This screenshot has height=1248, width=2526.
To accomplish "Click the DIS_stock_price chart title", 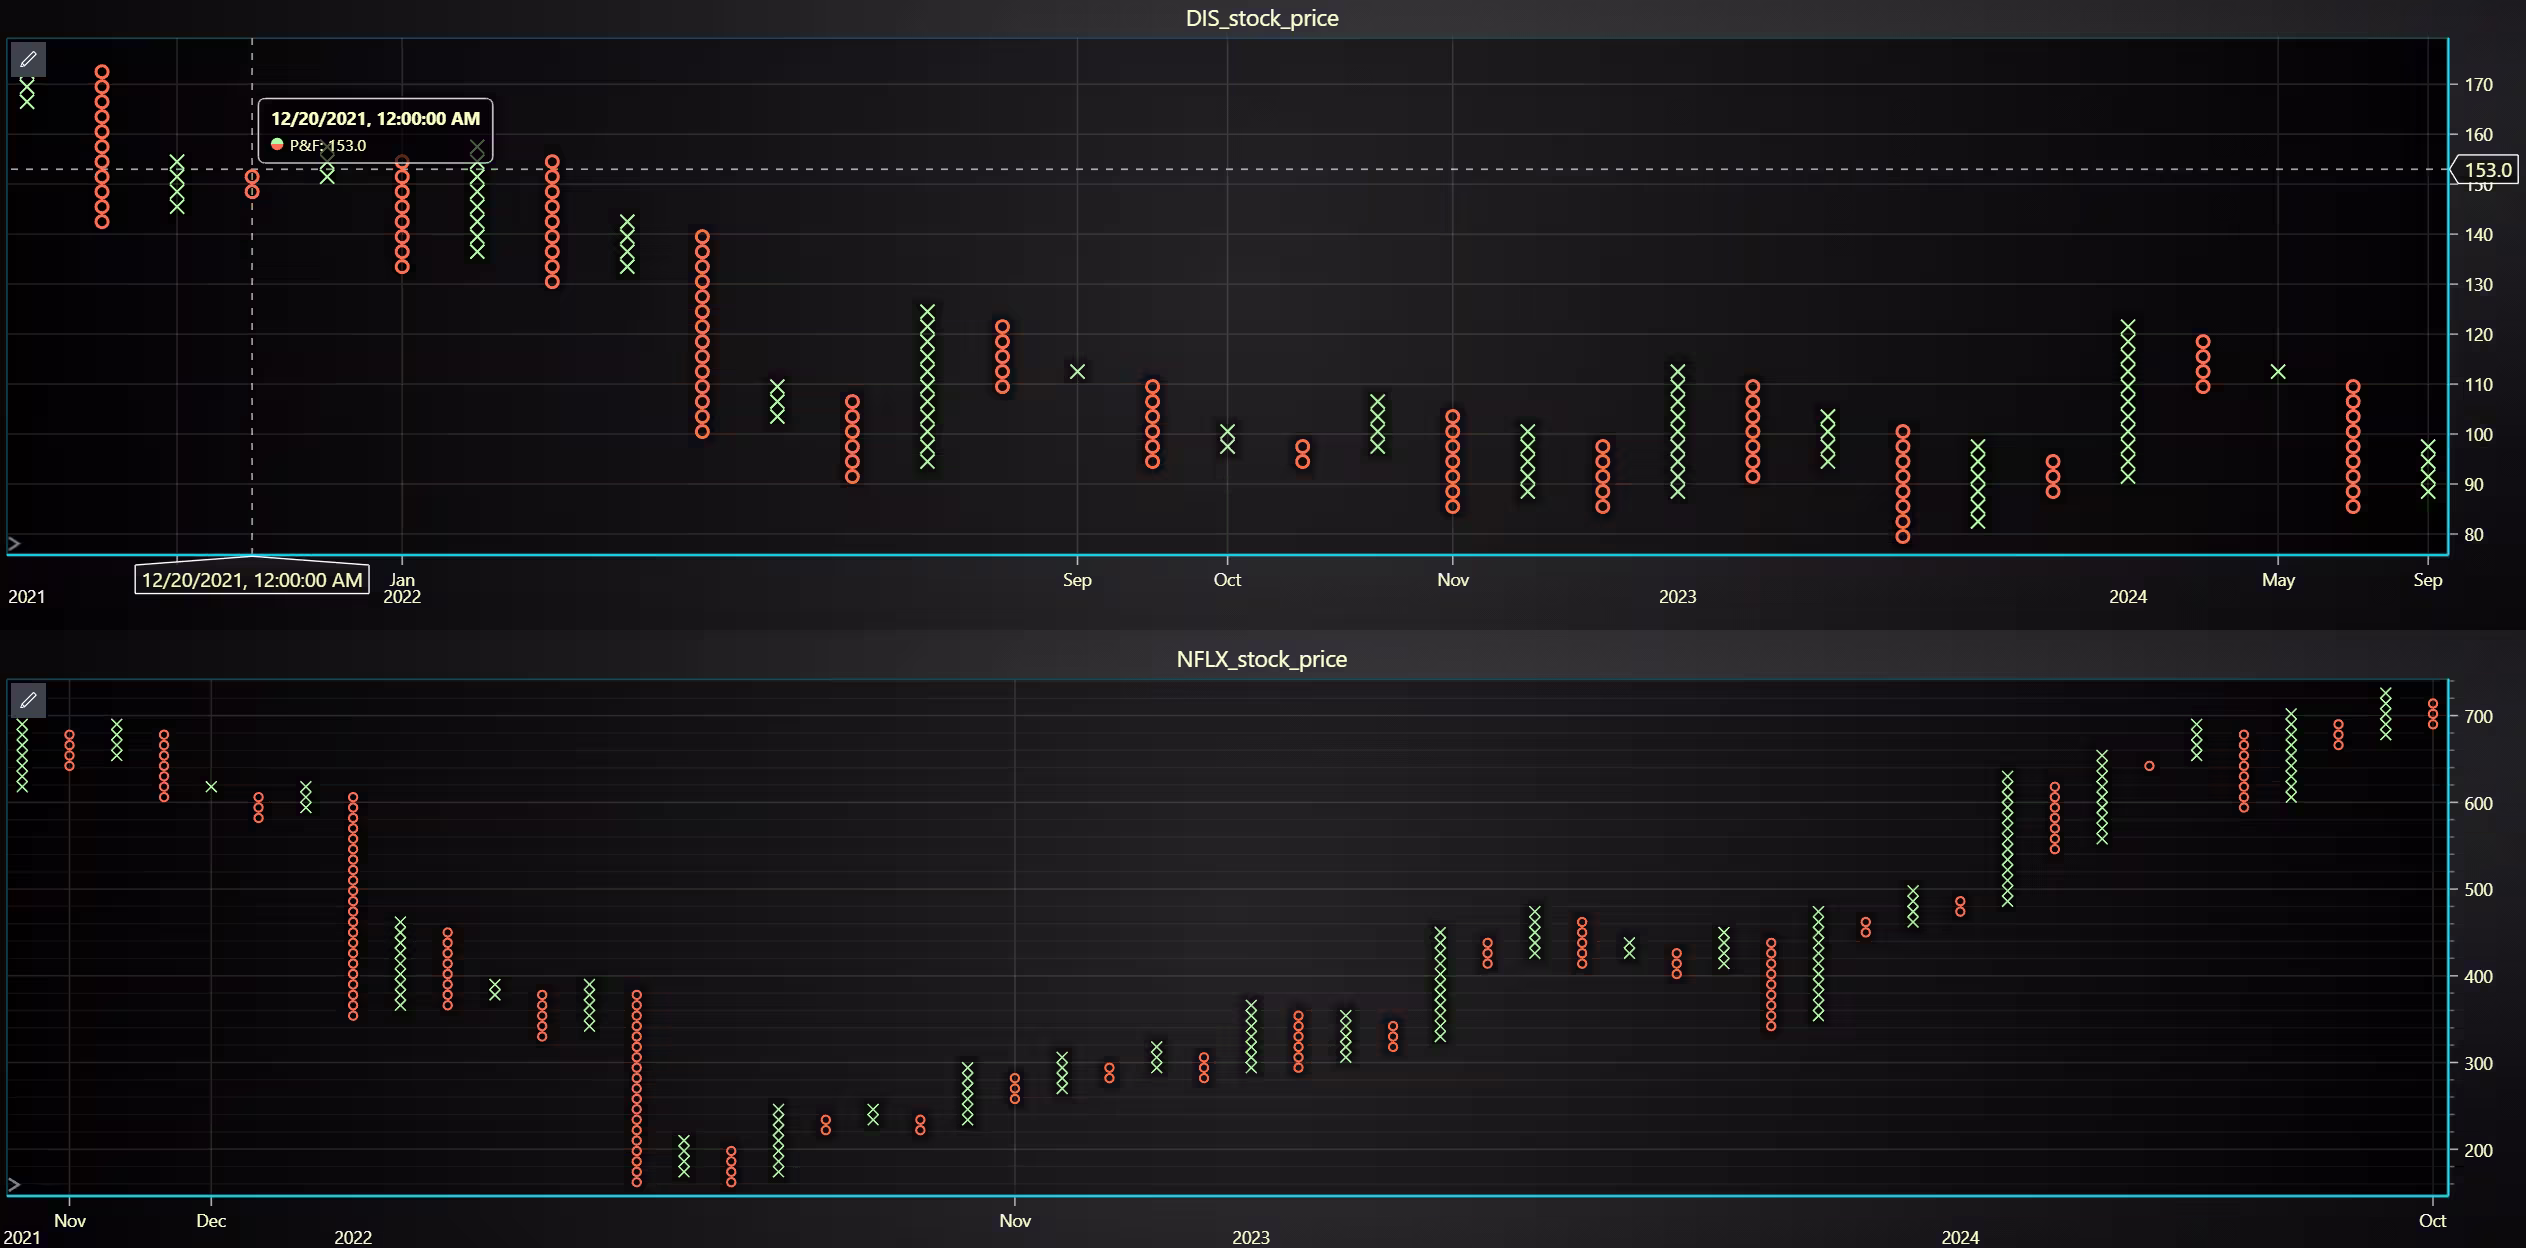I will tap(1262, 18).
